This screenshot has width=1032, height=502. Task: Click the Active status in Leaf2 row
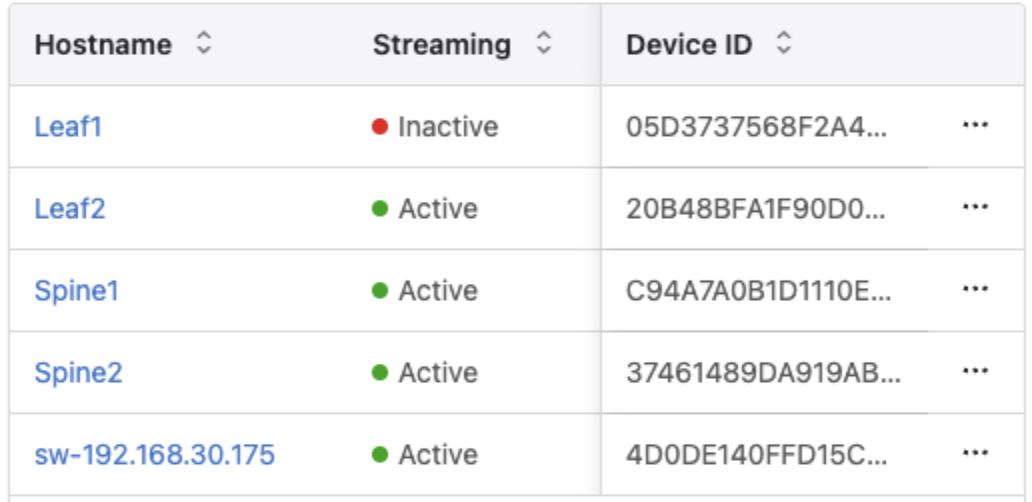[437, 209]
